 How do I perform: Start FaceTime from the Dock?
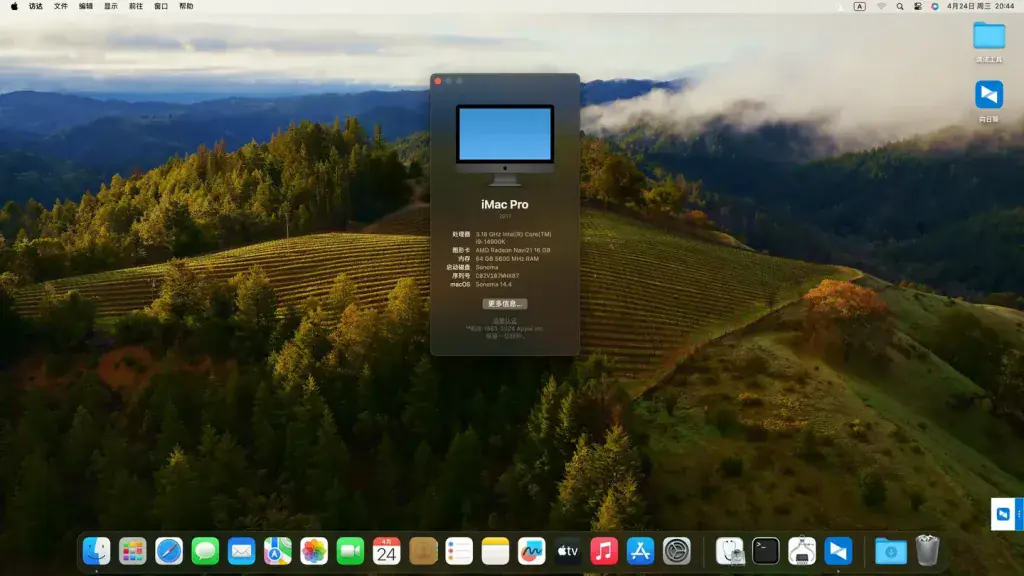coord(350,551)
